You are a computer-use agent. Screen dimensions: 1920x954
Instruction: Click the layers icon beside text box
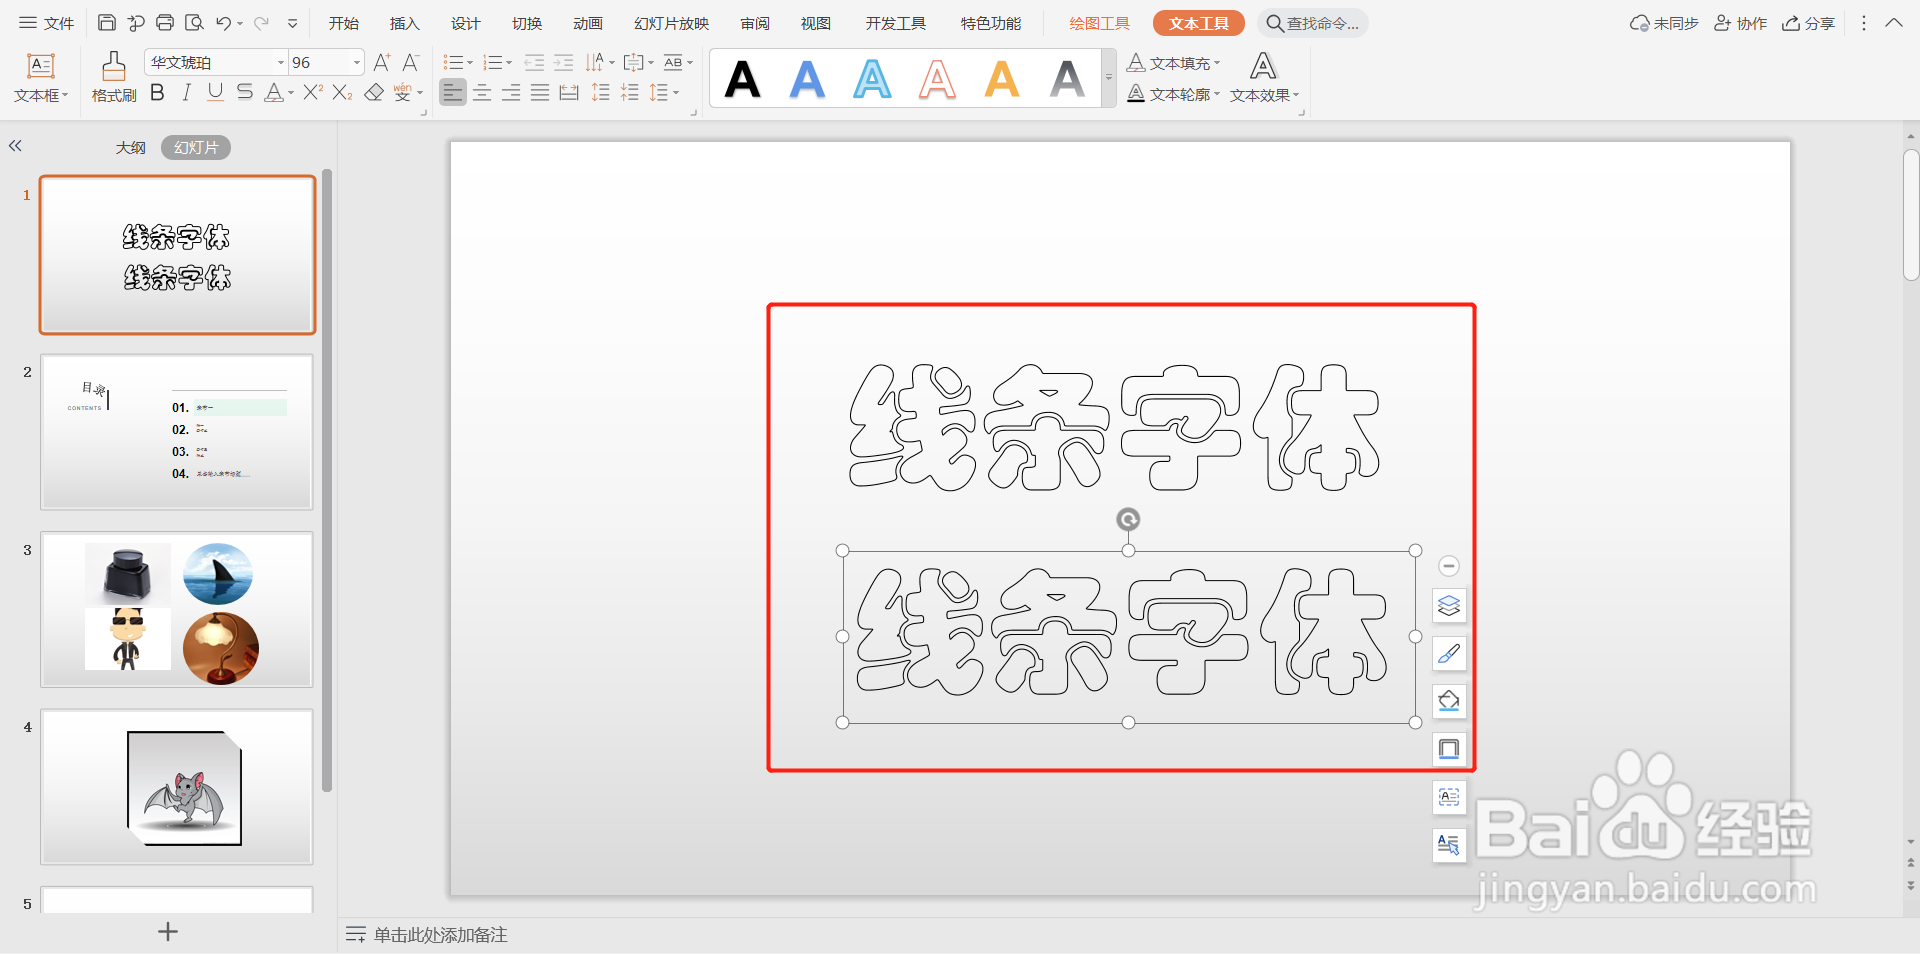click(x=1449, y=606)
